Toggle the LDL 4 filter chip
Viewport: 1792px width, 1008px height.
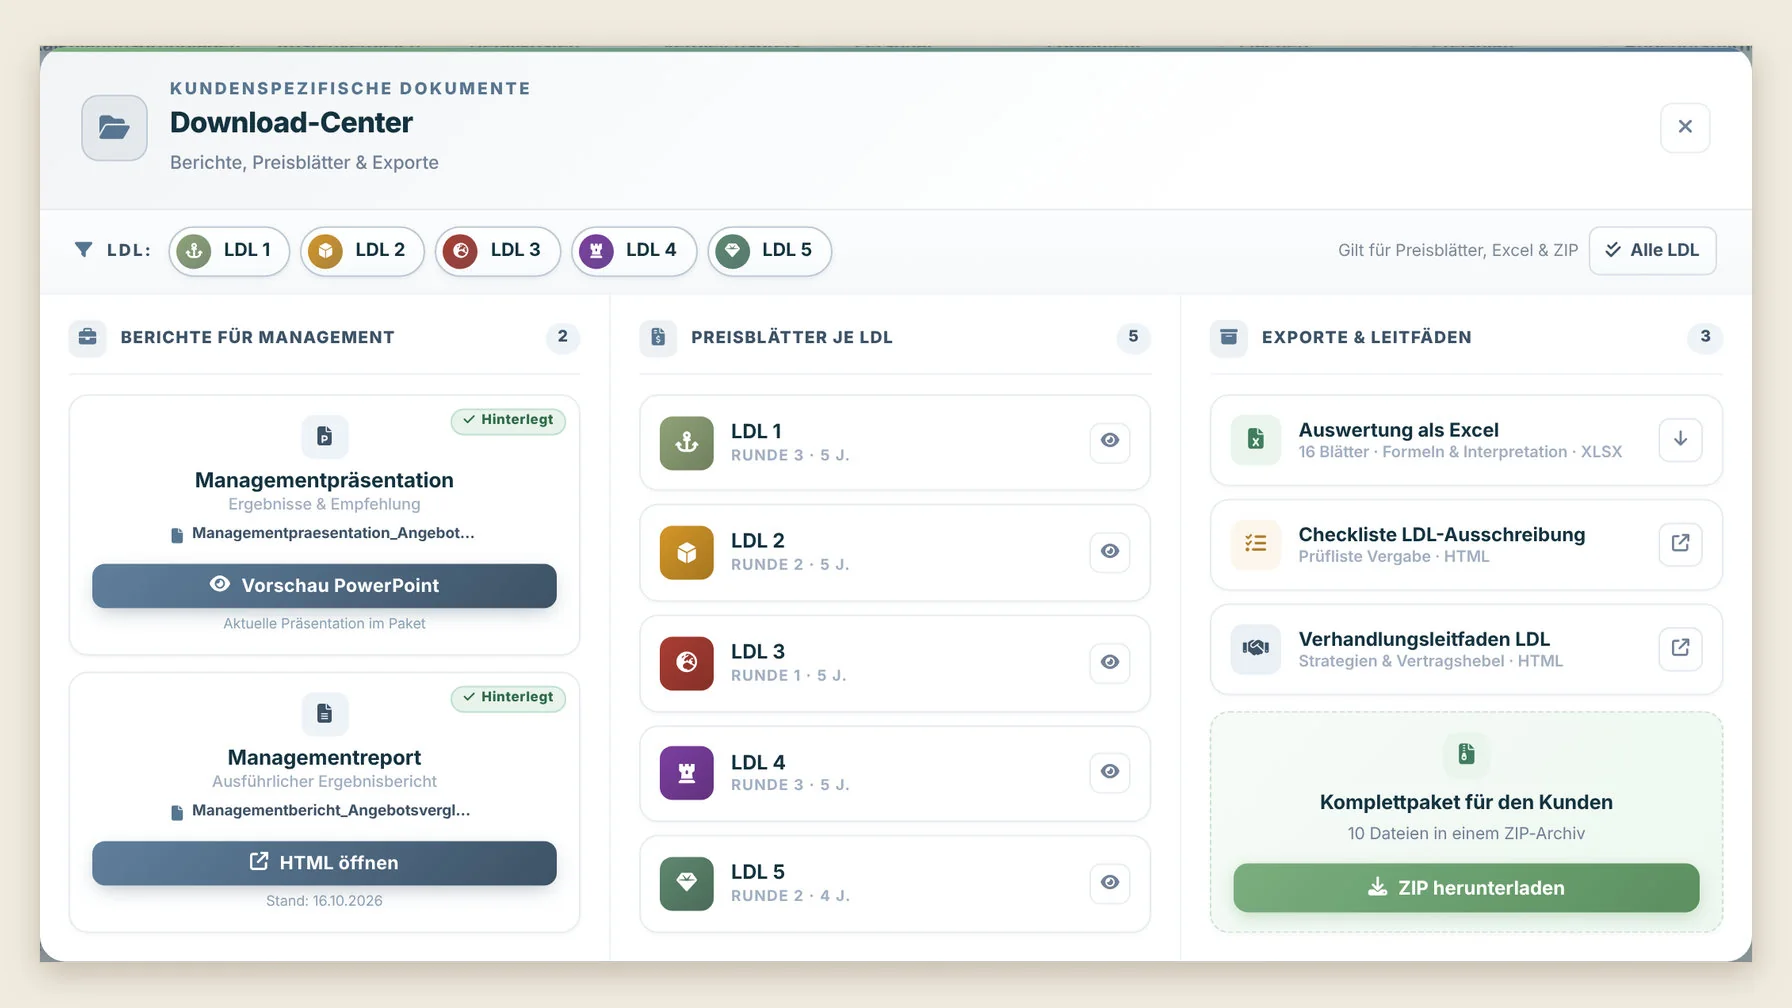pos(633,250)
